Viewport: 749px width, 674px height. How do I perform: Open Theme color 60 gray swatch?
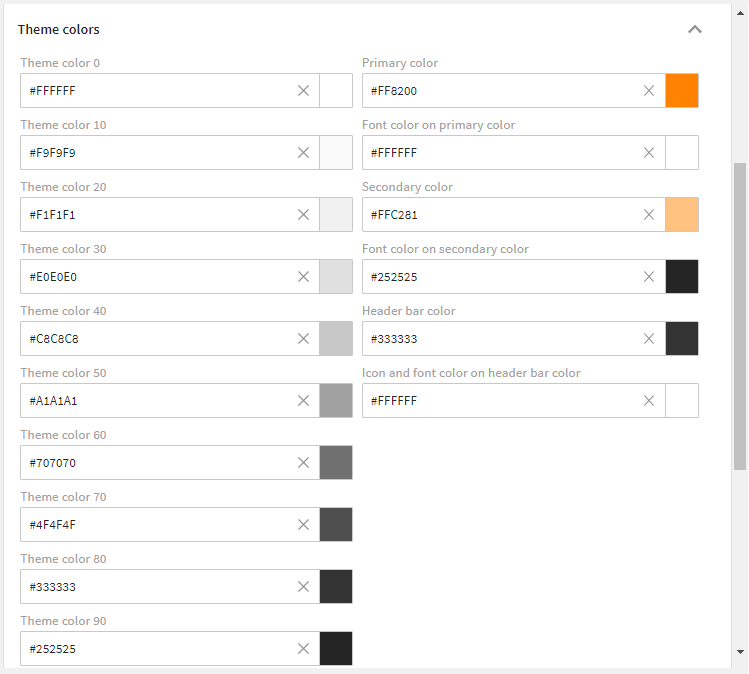[336, 463]
